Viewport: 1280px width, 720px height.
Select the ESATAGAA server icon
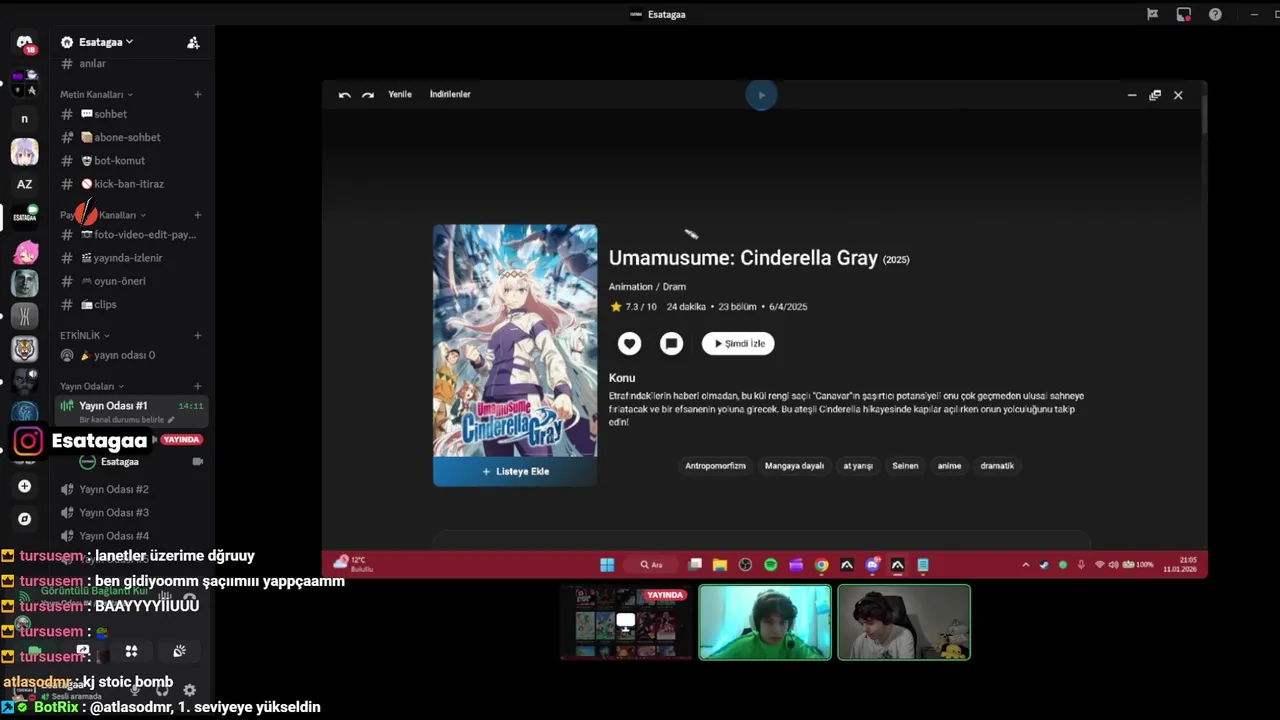[25, 217]
